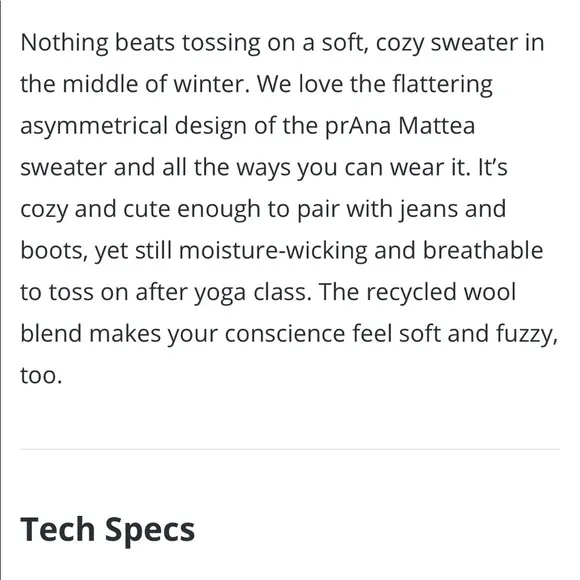Screen dimensions: 580x580
Task: Select the final word "too."
Action: [41, 375]
